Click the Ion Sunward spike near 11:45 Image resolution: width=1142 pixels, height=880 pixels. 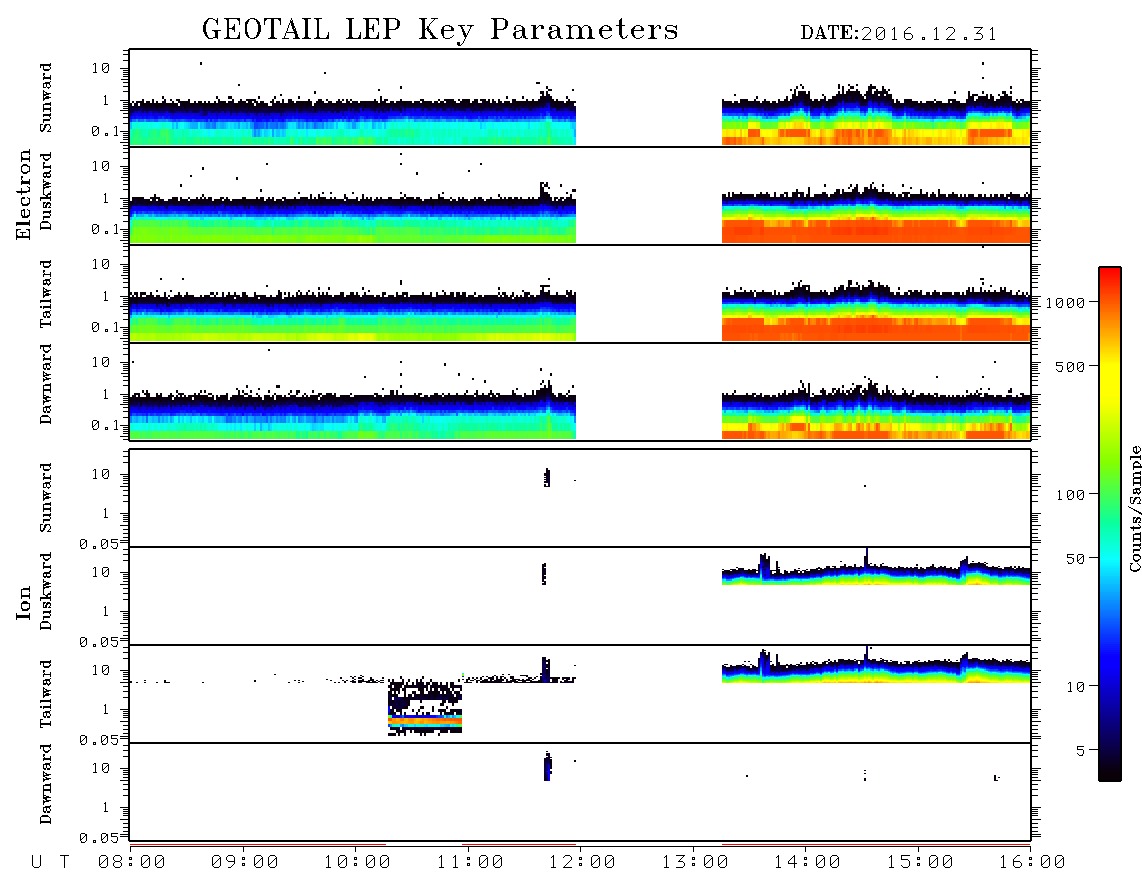click(547, 478)
